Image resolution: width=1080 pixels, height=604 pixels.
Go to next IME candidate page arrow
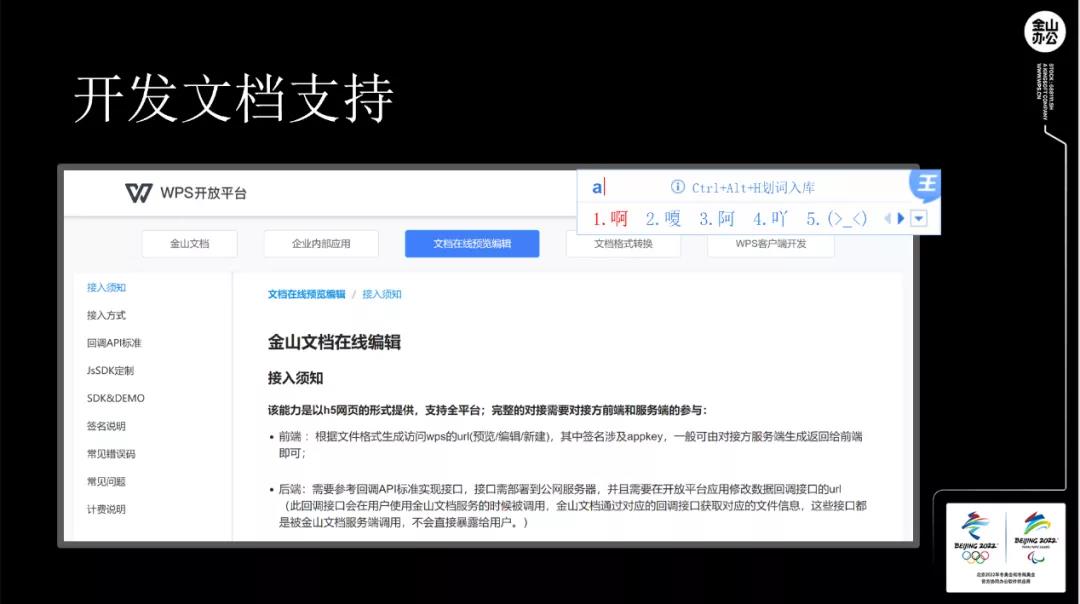[x=900, y=219]
